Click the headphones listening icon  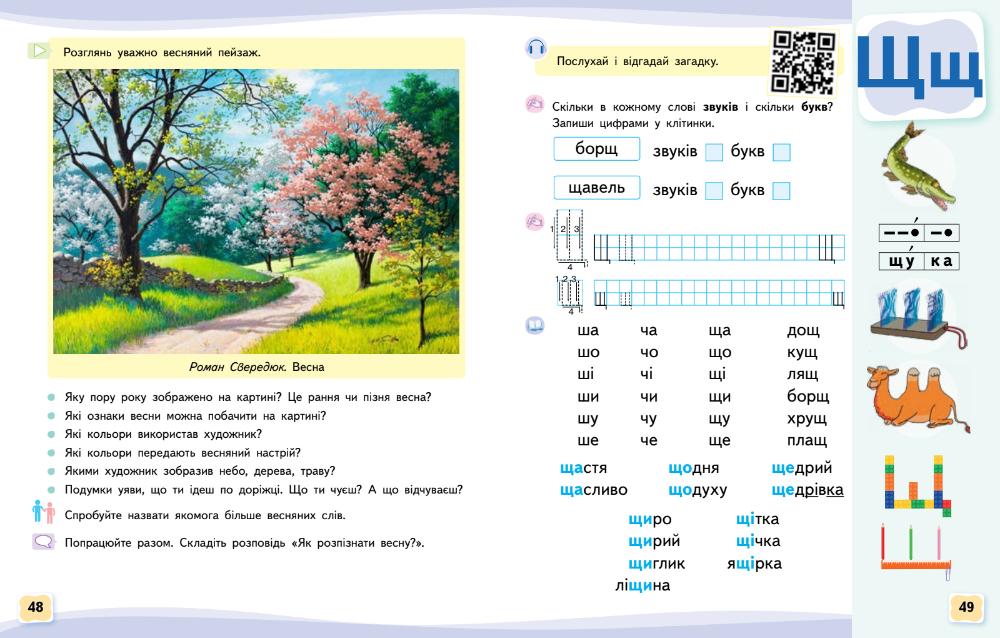(x=536, y=48)
